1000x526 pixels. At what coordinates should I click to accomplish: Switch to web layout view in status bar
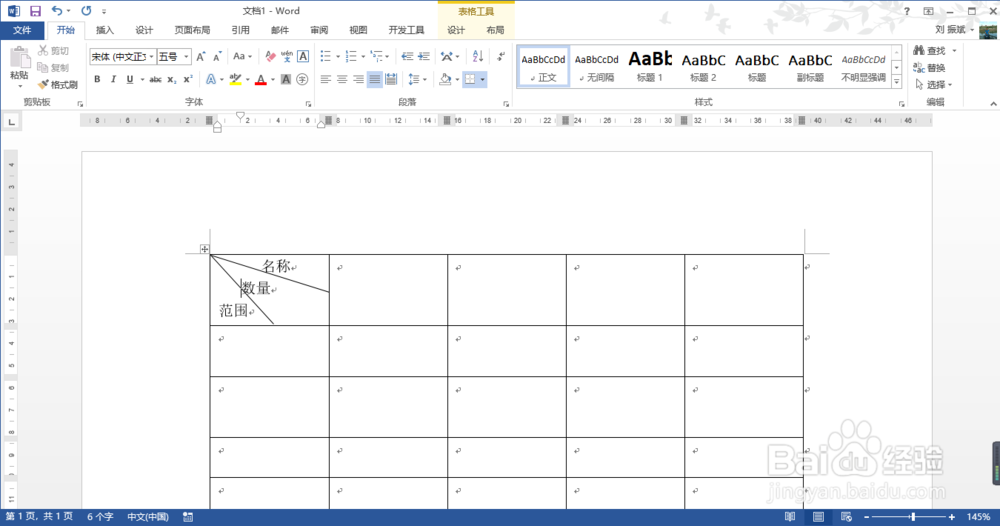coord(846,517)
